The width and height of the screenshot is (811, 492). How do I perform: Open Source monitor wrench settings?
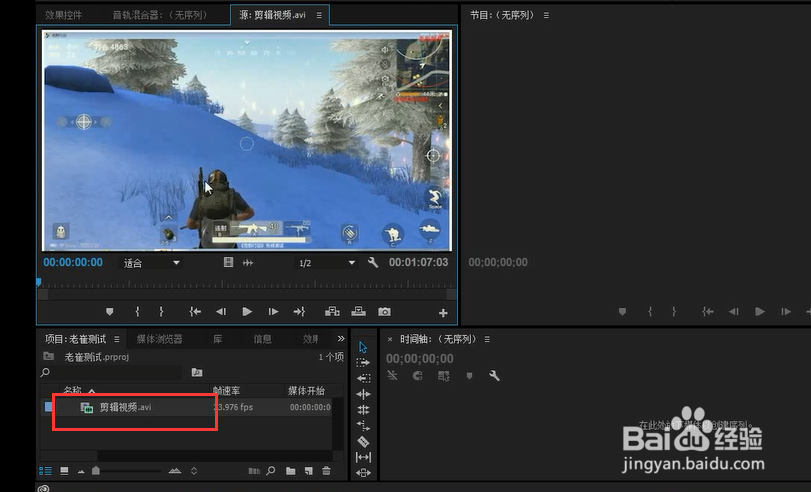[x=373, y=262]
